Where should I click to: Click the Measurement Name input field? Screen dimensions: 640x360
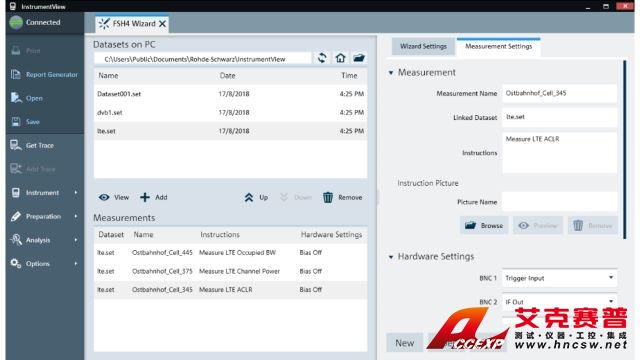(559, 93)
